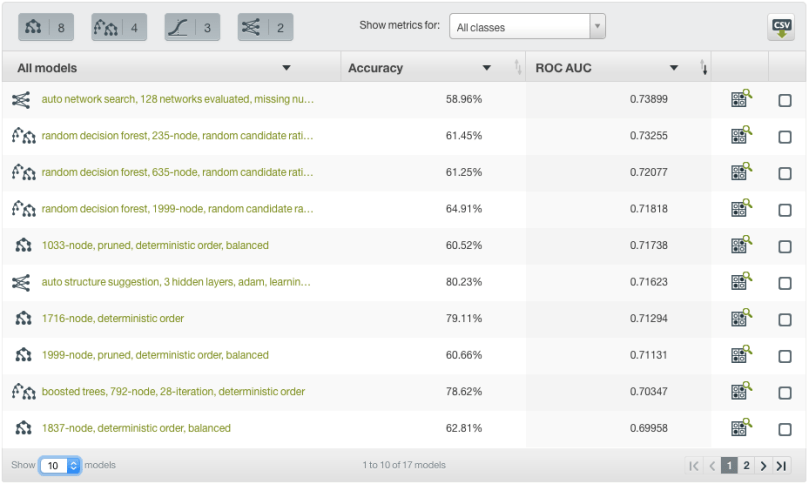Download results as CSV
Image resolution: width=809 pixels, height=484 pixels.
781,28
